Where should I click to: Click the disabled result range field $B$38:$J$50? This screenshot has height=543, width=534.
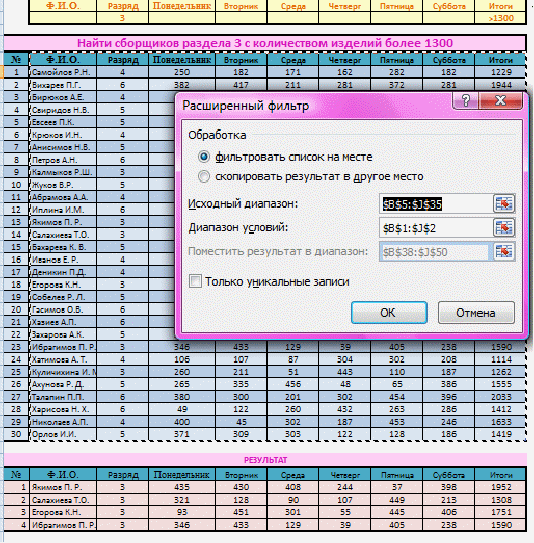[435, 252]
